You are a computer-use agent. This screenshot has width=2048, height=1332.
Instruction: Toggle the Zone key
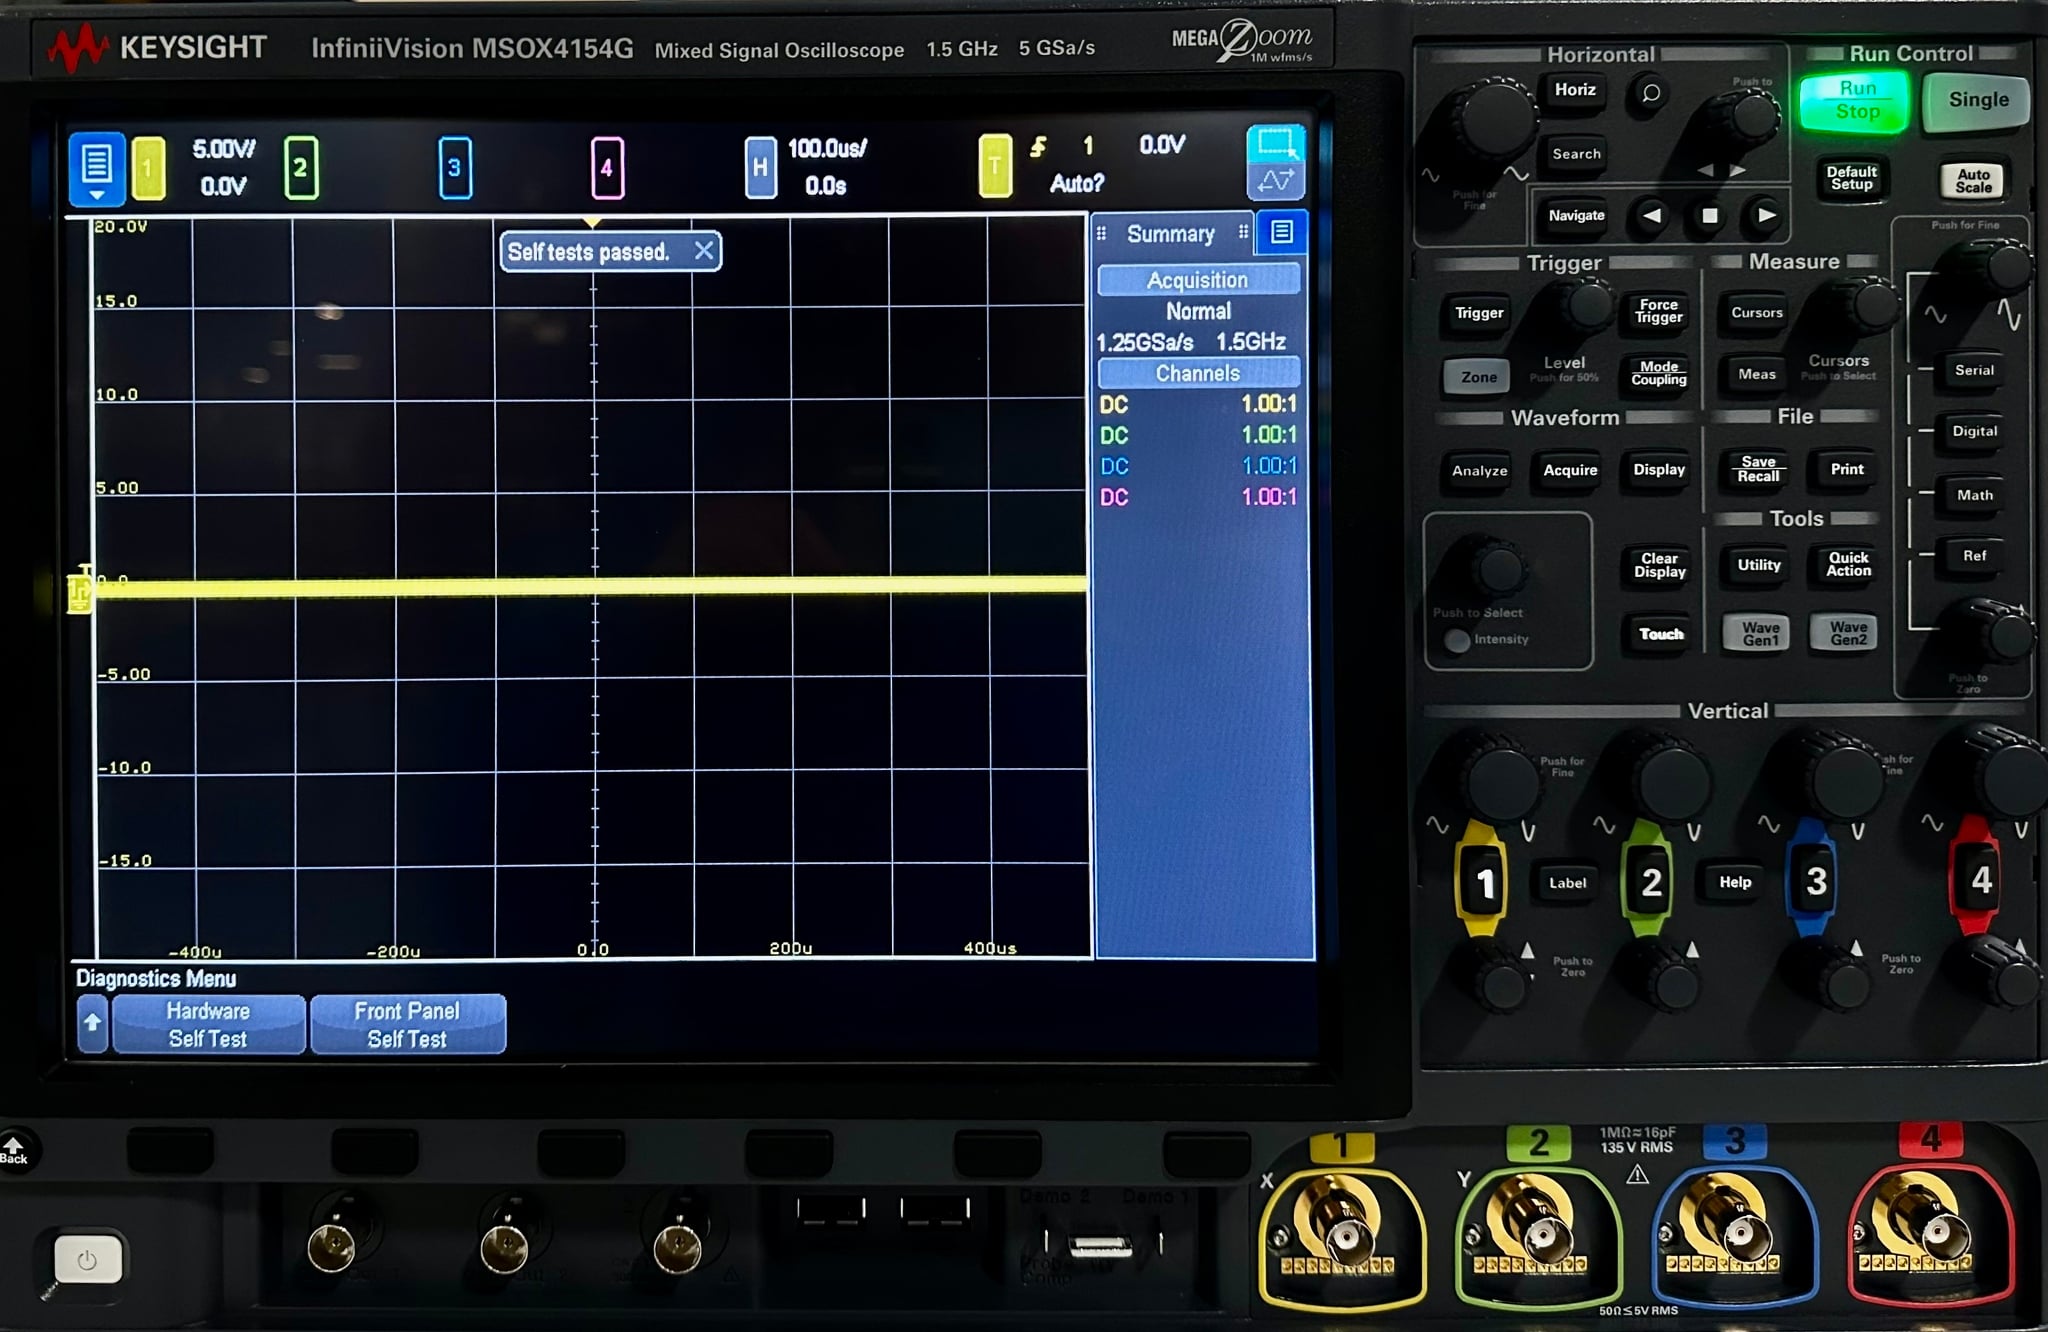1478,377
